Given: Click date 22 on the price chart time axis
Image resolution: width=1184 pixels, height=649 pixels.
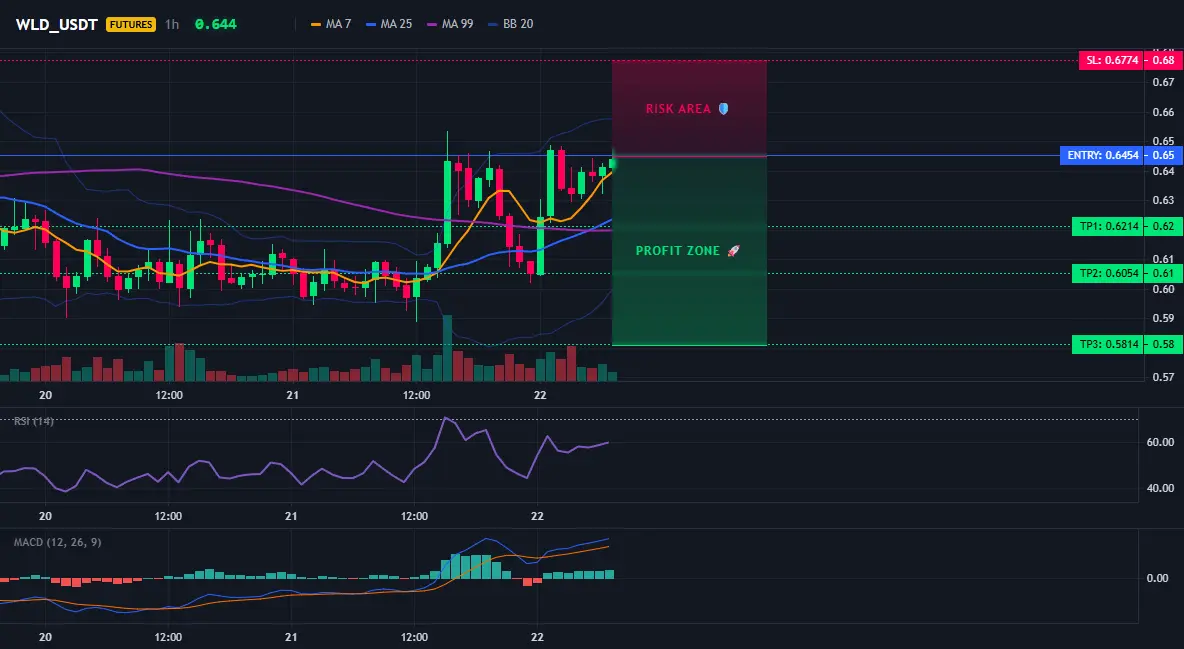Looking at the screenshot, I should (540, 395).
